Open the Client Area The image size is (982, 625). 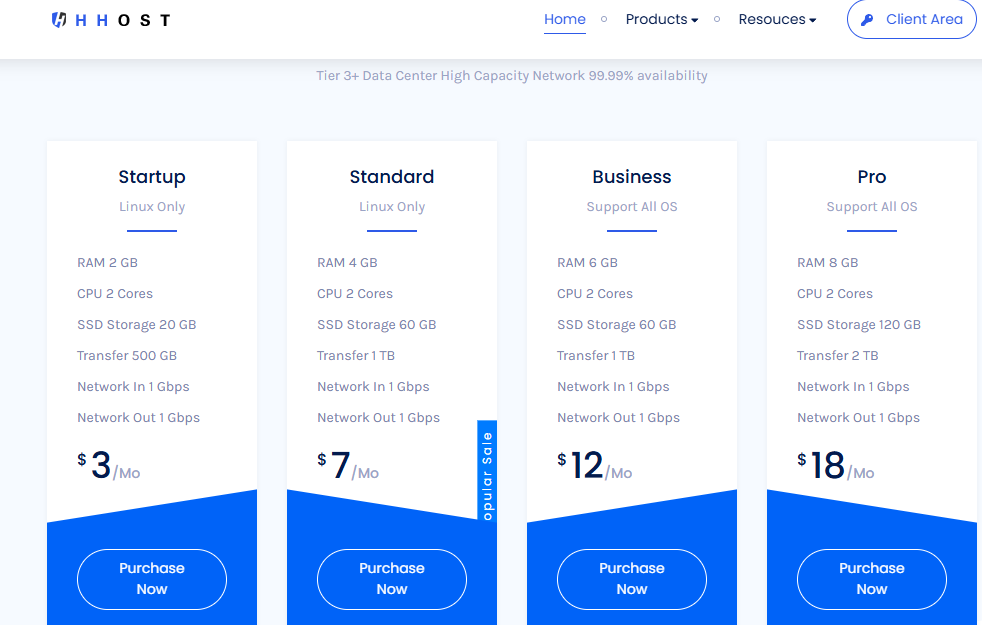click(x=911, y=19)
